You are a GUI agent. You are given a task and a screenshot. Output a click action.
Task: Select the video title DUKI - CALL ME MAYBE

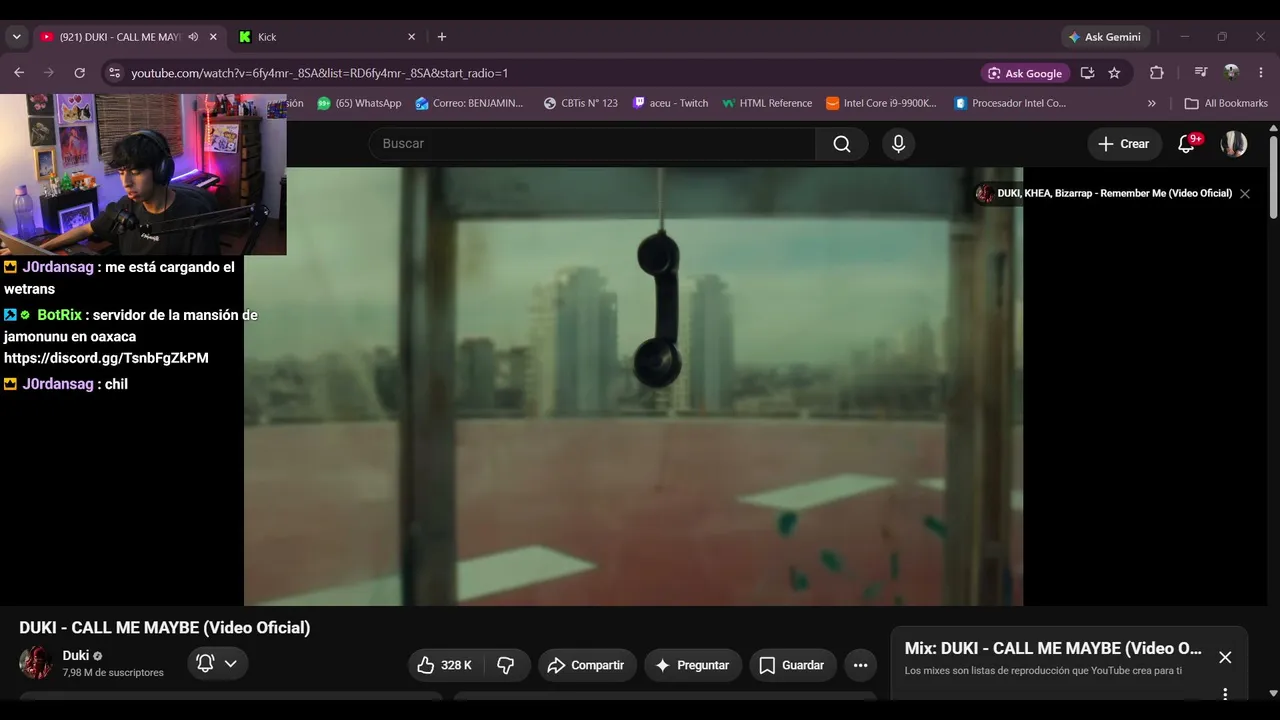pyautogui.click(x=165, y=628)
